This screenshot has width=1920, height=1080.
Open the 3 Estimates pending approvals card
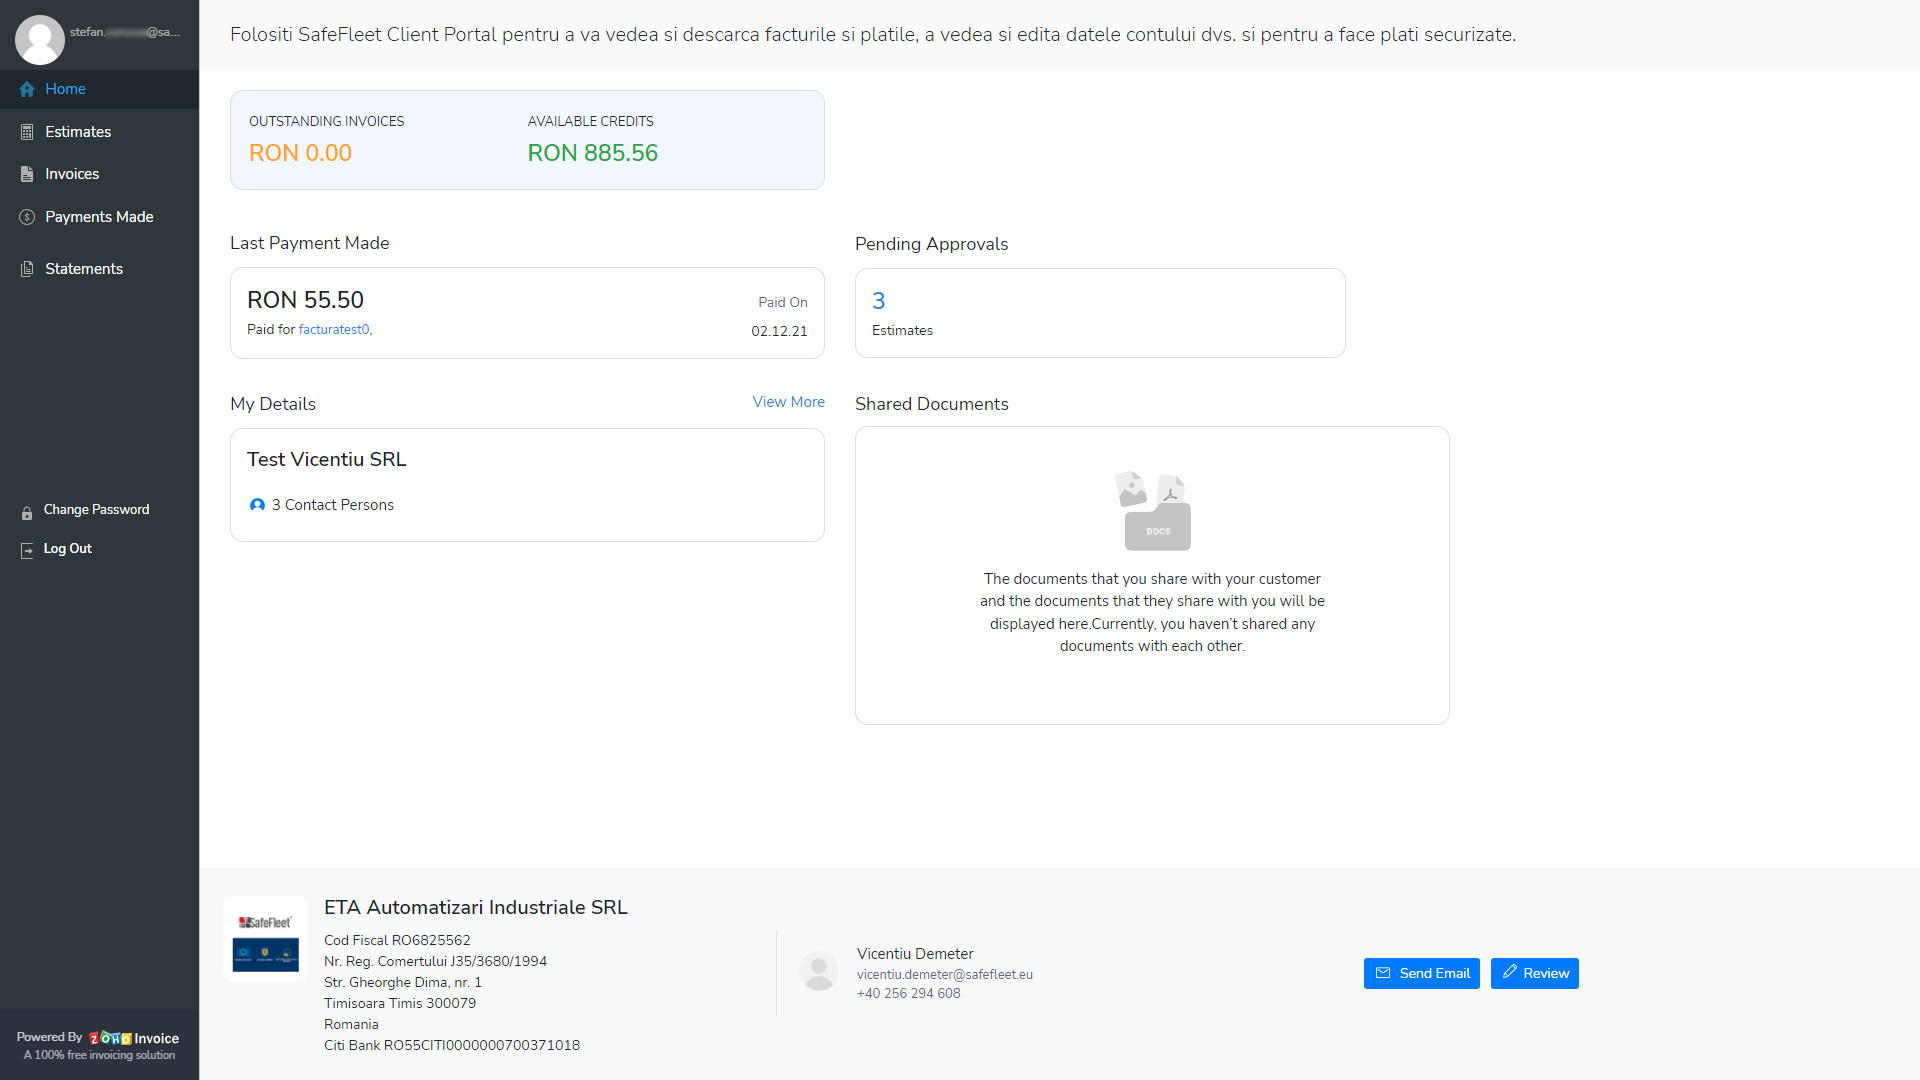(1100, 312)
